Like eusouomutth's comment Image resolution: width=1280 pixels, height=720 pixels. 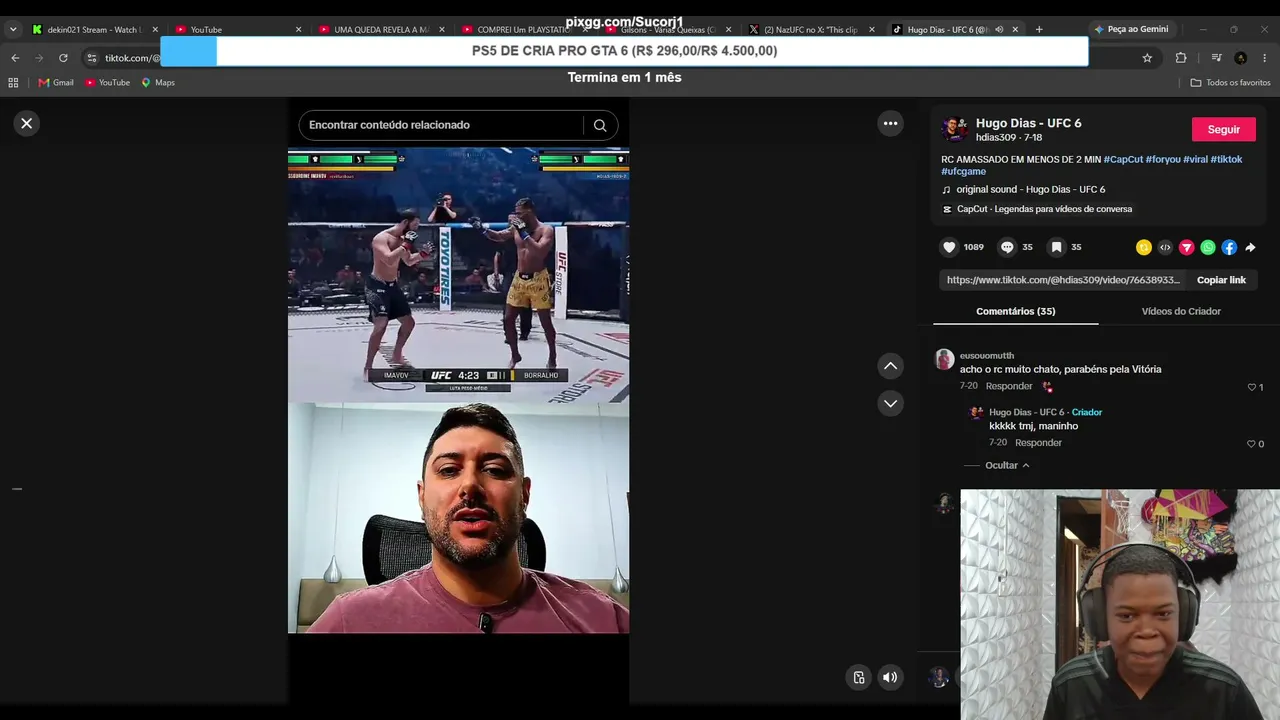coord(1251,387)
